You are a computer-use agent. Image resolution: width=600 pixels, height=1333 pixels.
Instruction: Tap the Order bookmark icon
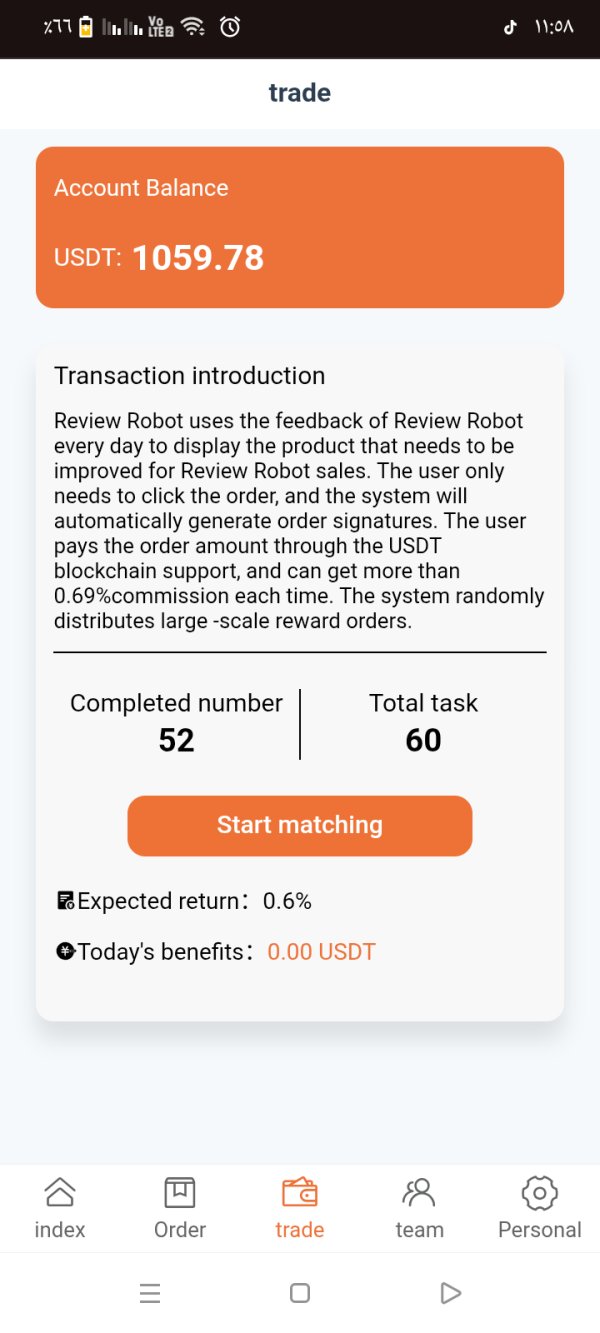pyautogui.click(x=180, y=1192)
